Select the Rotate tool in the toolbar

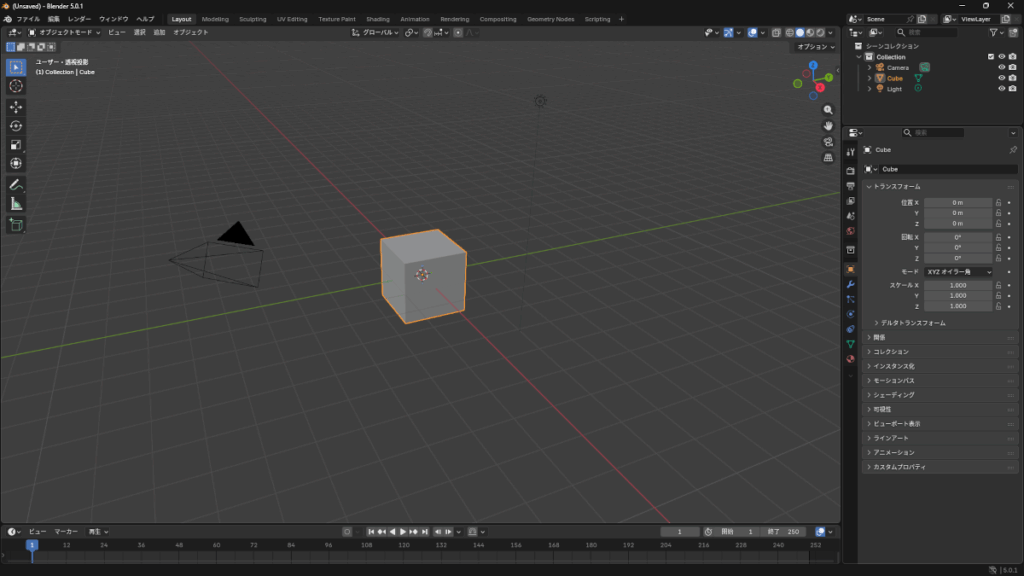point(16,126)
